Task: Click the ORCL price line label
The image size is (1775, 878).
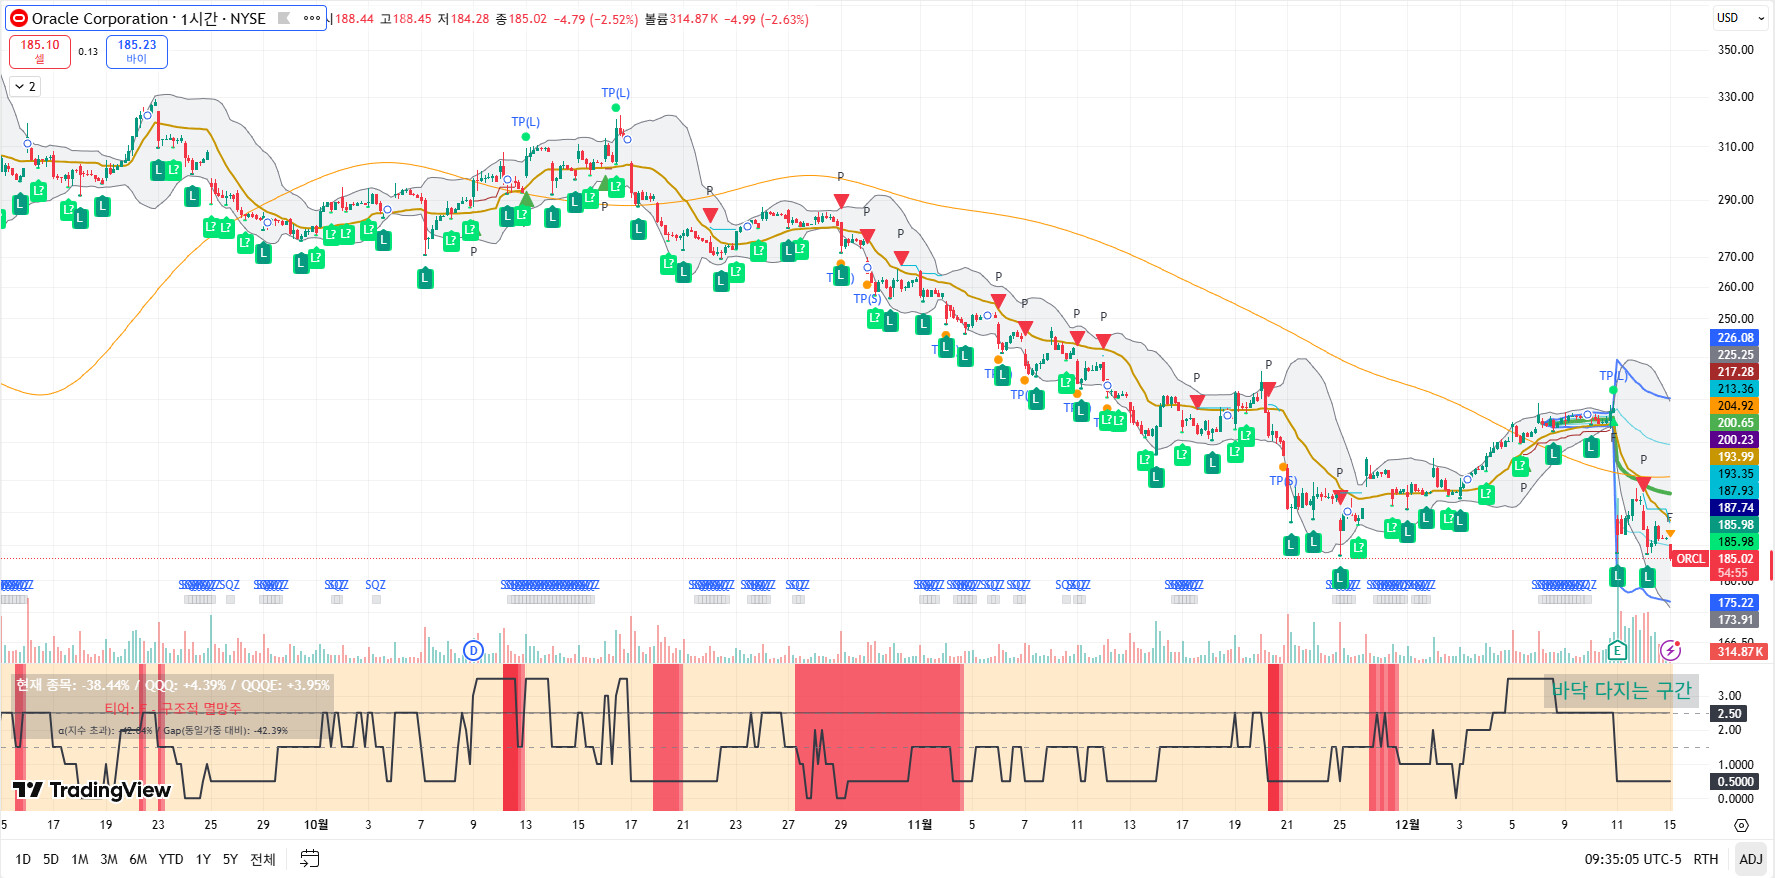Action: click(1690, 559)
